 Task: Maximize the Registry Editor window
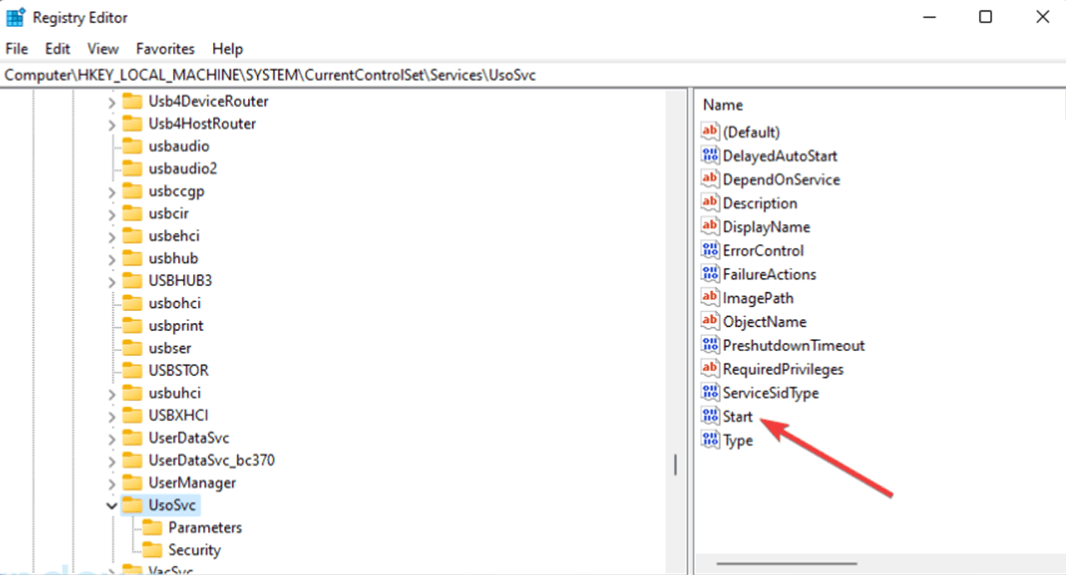tap(985, 17)
